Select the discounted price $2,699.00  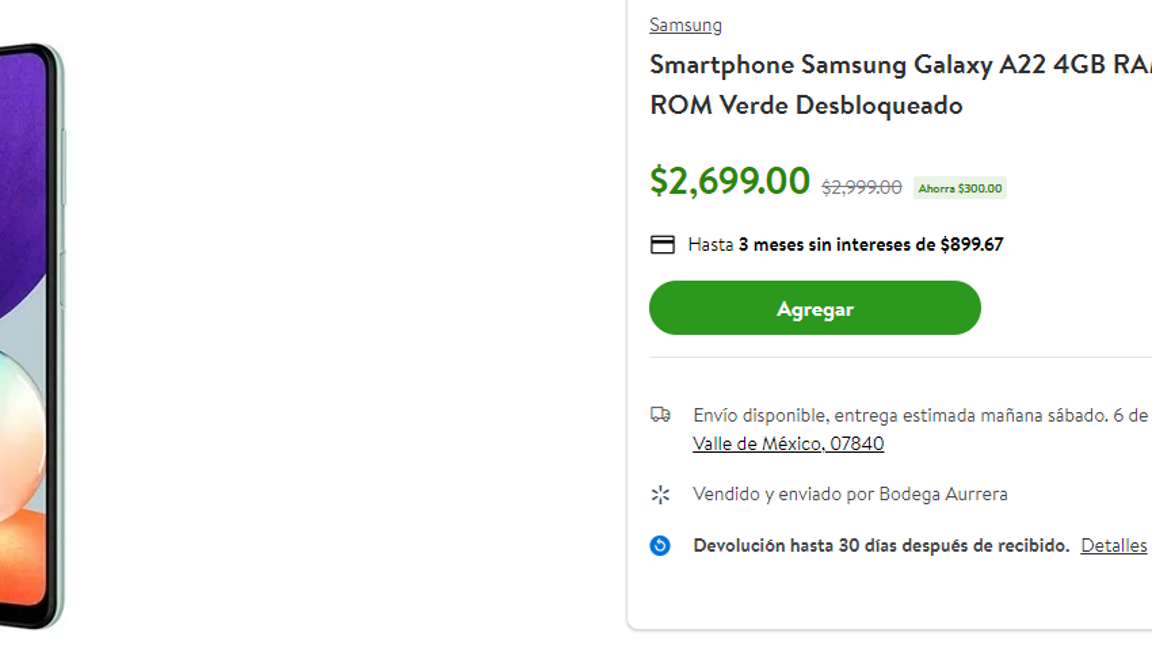729,181
